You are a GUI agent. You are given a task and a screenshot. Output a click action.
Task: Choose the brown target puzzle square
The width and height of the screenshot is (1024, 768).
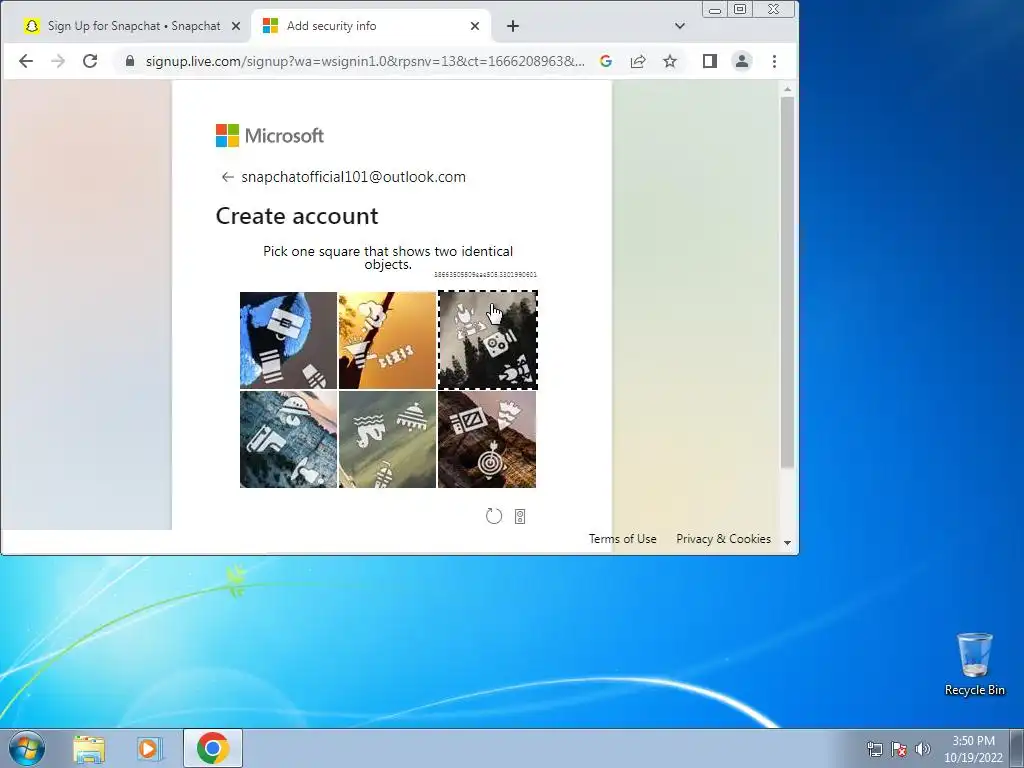(x=487, y=440)
